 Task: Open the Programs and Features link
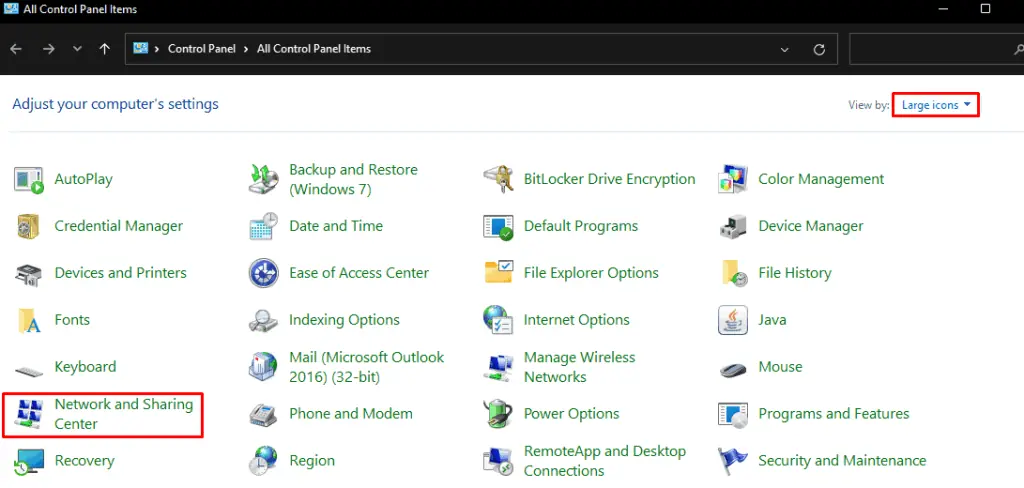(834, 414)
